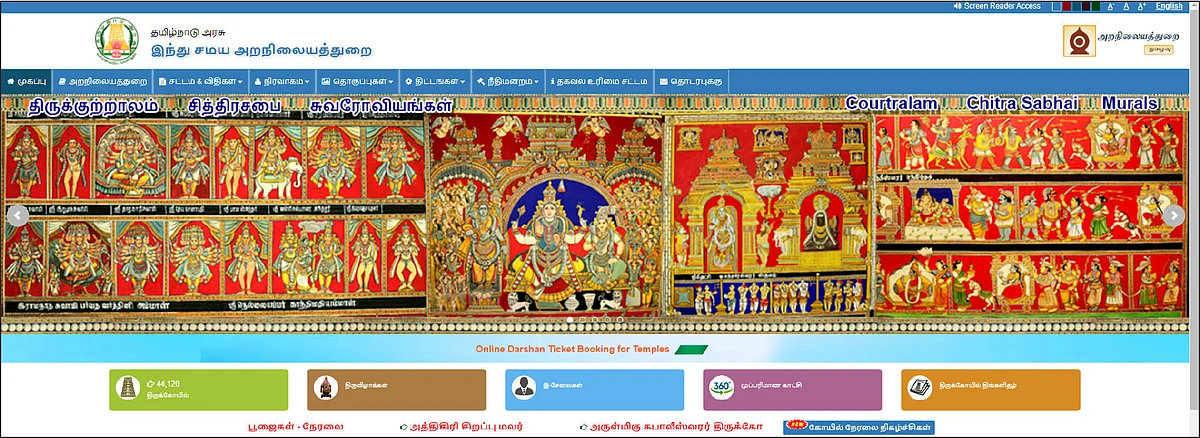Click the green ticket icon beside Online Darshan
Image resolution: width=1200 pixels, height=438 pixels.
pyautogui.click(x=691, y=349)
